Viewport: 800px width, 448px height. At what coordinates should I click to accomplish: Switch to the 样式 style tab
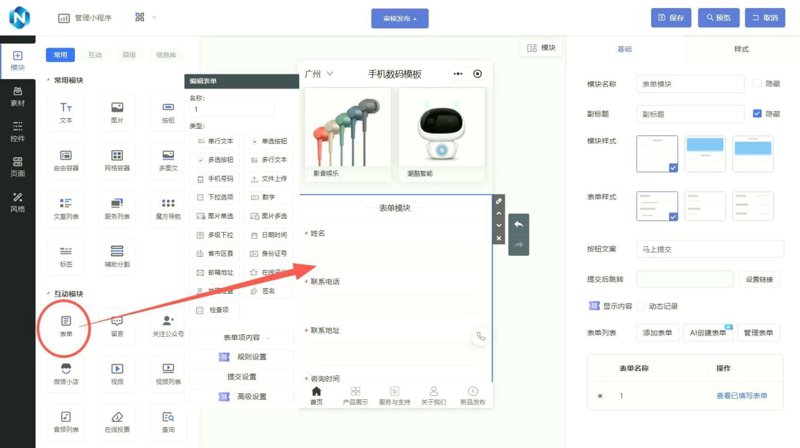coord(741,49)
